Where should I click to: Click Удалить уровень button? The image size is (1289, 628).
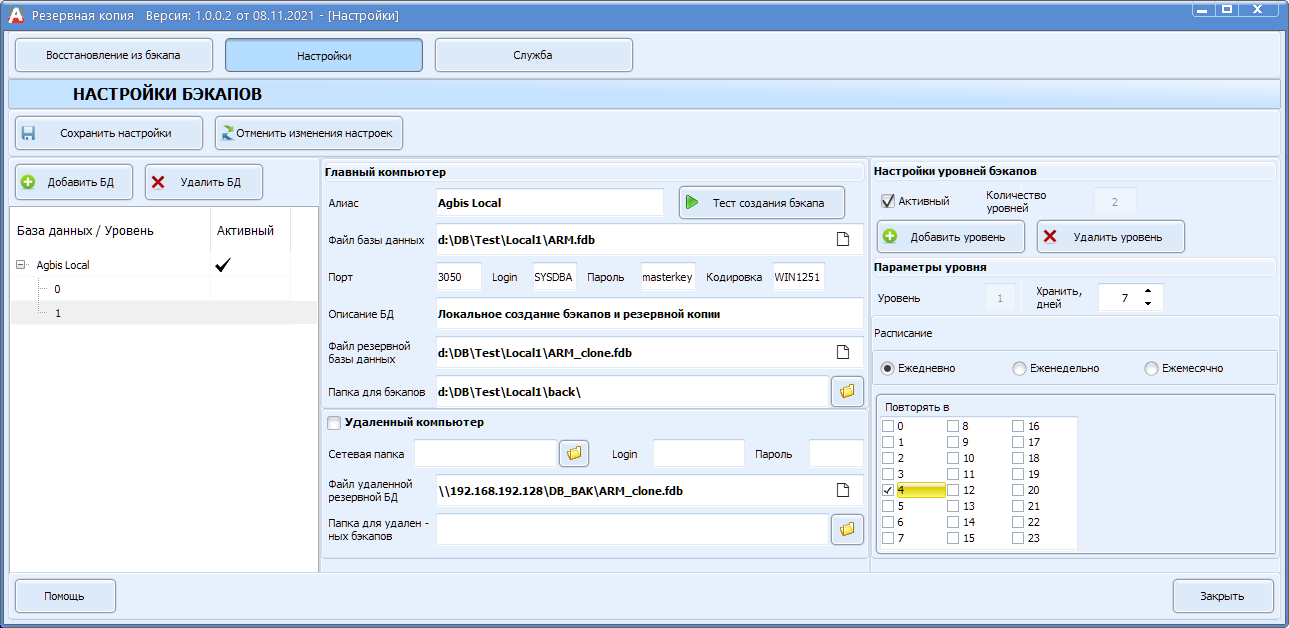pyautogui.click(x=1111, y=237)
